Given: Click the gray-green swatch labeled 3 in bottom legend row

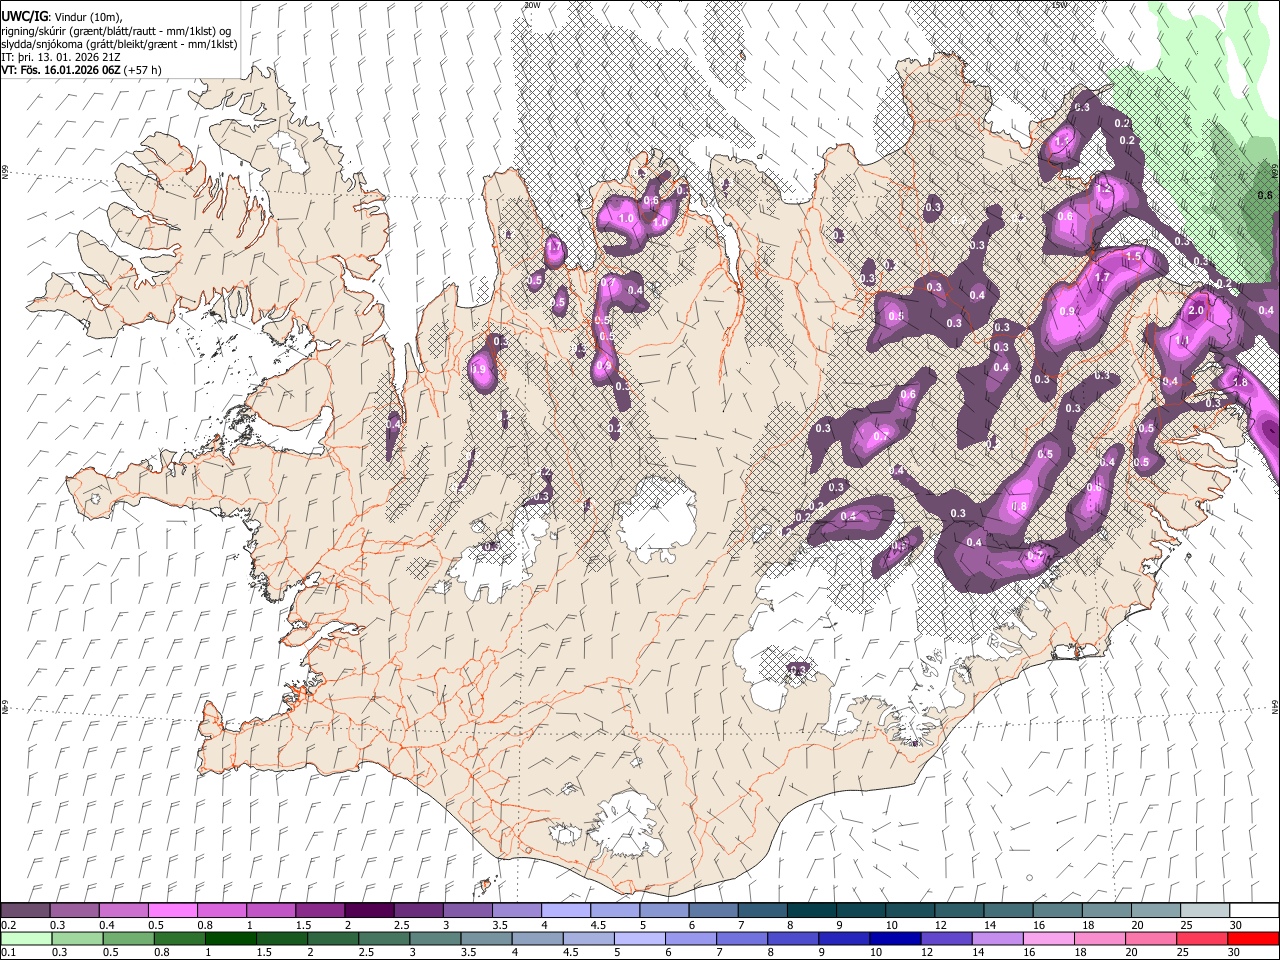Looking at the screenshot, I should click(x=435, y=938).
